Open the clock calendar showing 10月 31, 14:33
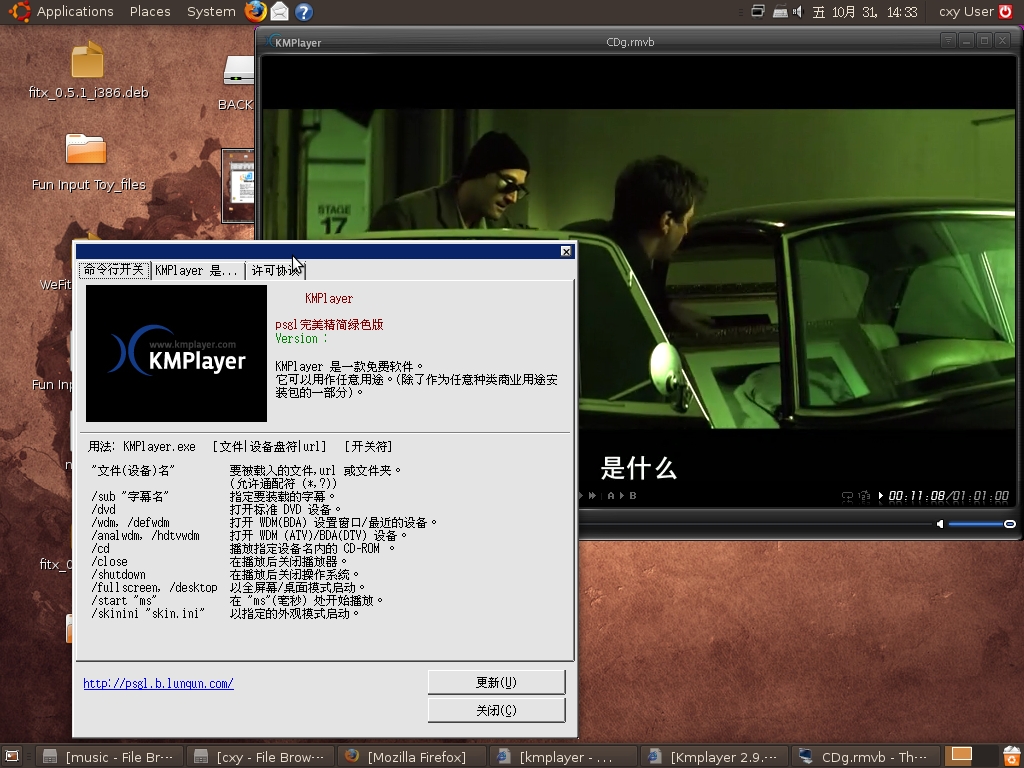The height and width of the screenshot is (768, 1024). [865, 12]
